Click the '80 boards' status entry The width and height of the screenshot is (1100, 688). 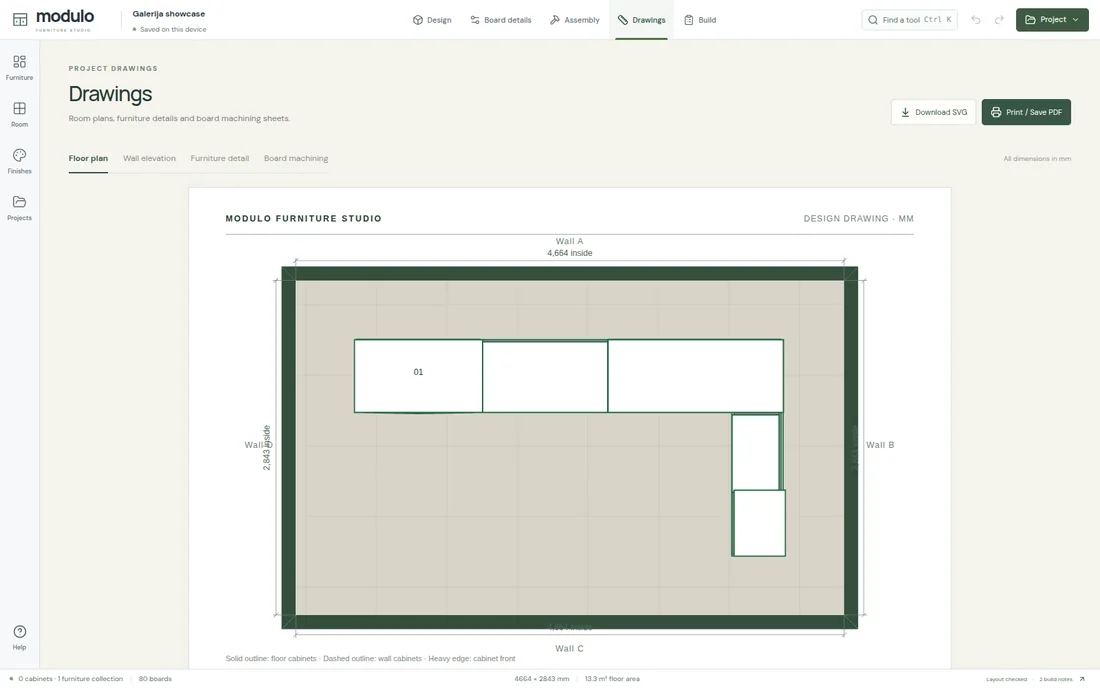(155, 679)
